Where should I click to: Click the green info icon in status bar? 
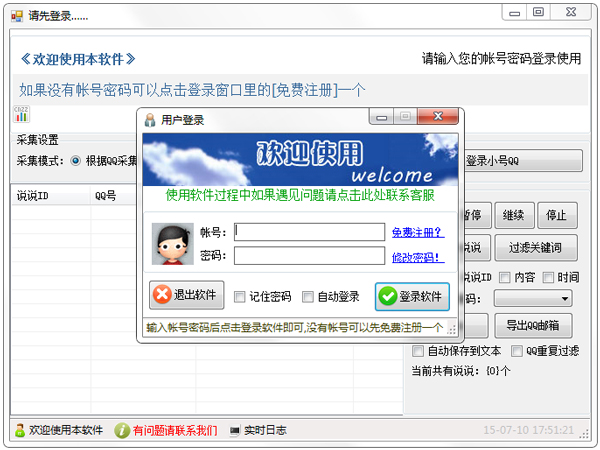122,430
